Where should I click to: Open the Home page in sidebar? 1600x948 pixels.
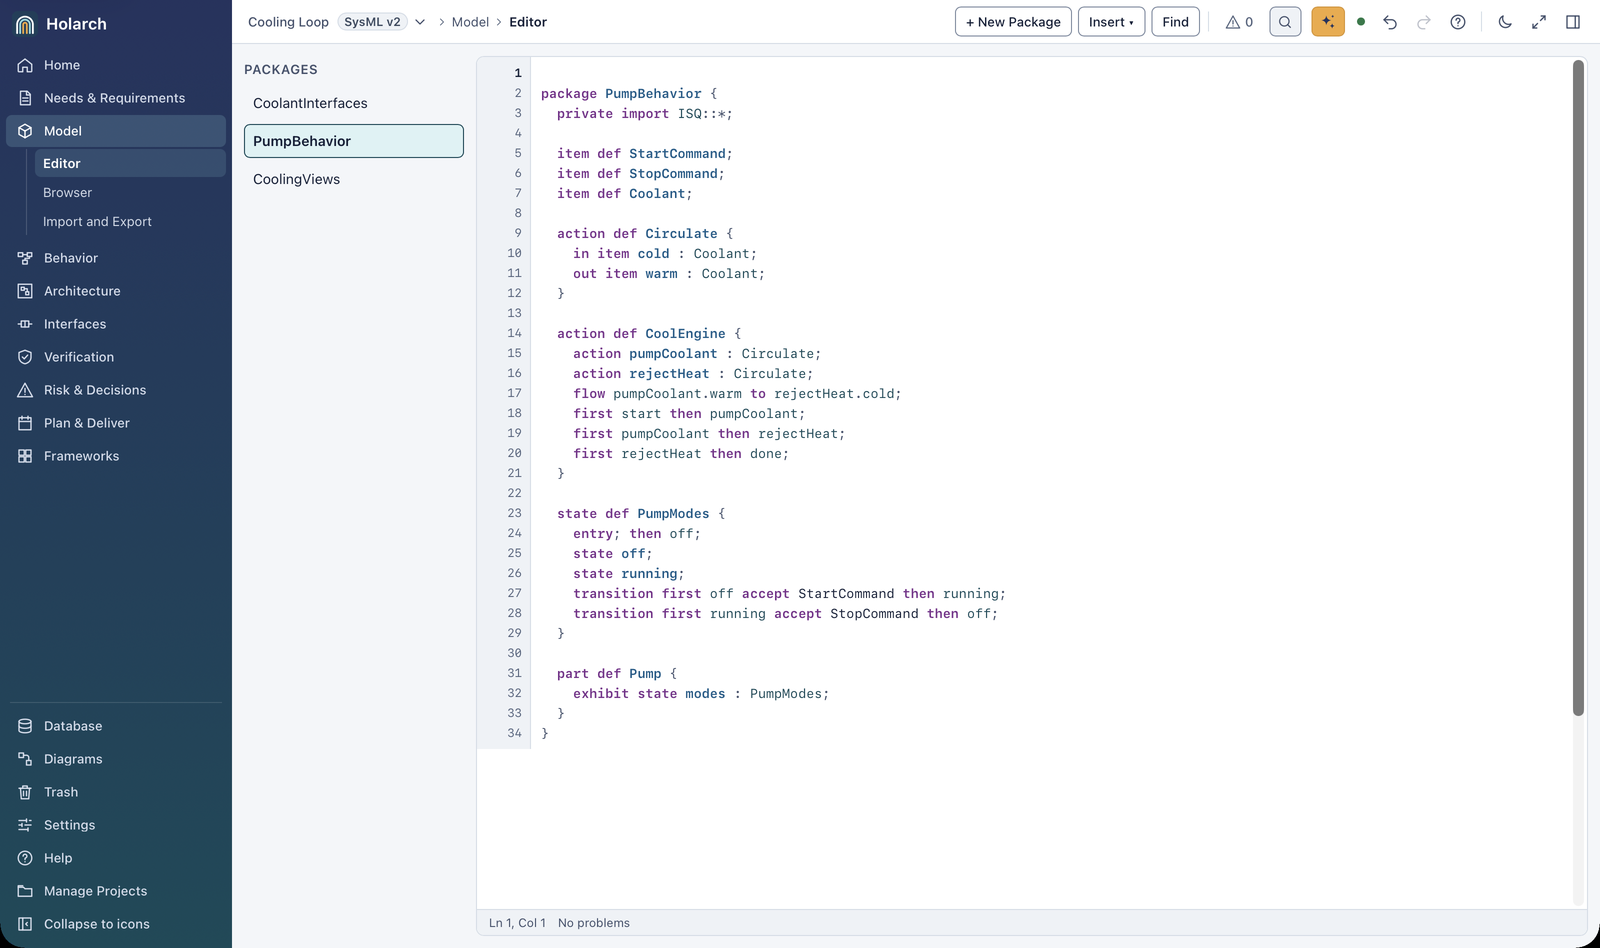coord(116,65)
